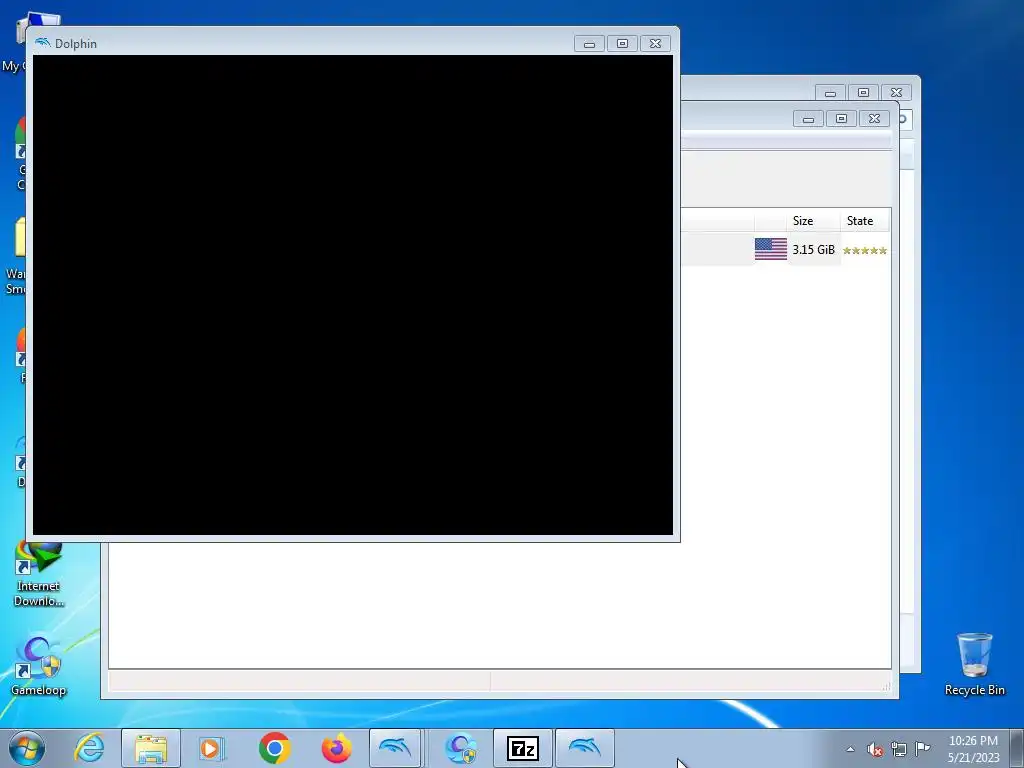1024x768 pixels.
Task: Launch Internet Explorer from the taskbar
Action: [89, 748]
